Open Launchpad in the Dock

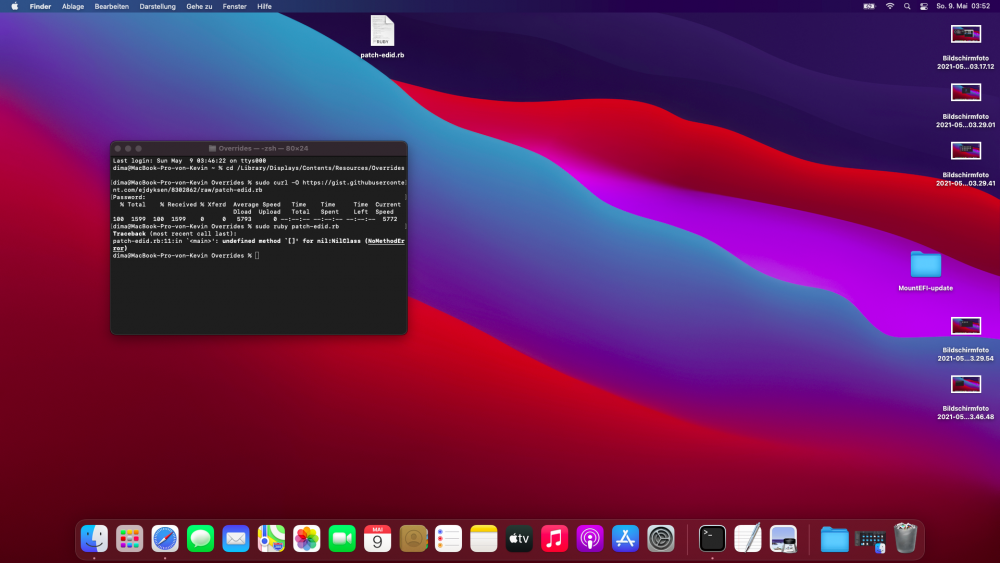point(129,539)
